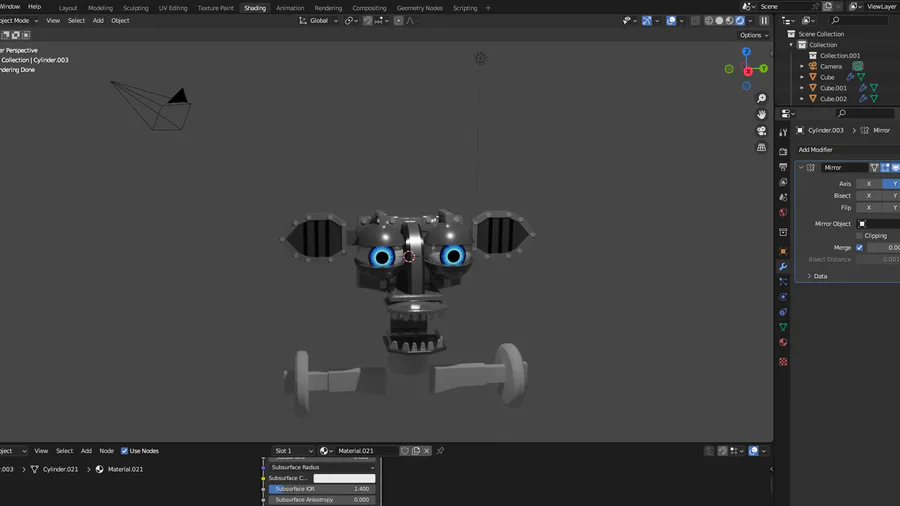Expand the Cube.001 item in outliner
Viewport: 900px width, 506px height.
(802, 88)
